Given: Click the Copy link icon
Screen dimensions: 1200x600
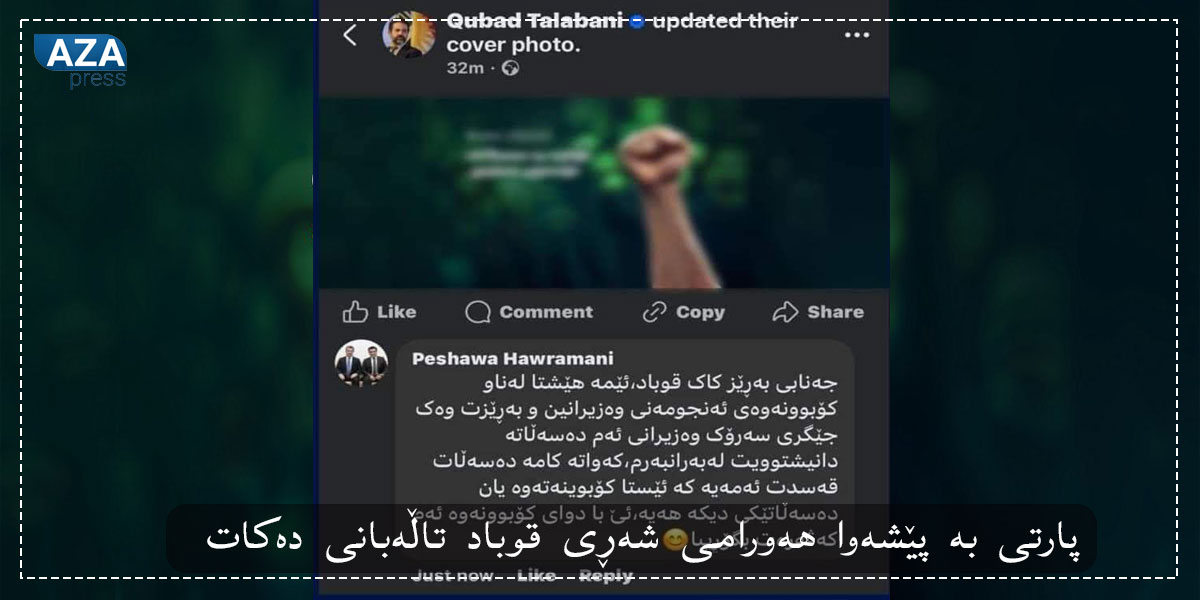Looking at the screenshot, I should click(x=655, y=312).
